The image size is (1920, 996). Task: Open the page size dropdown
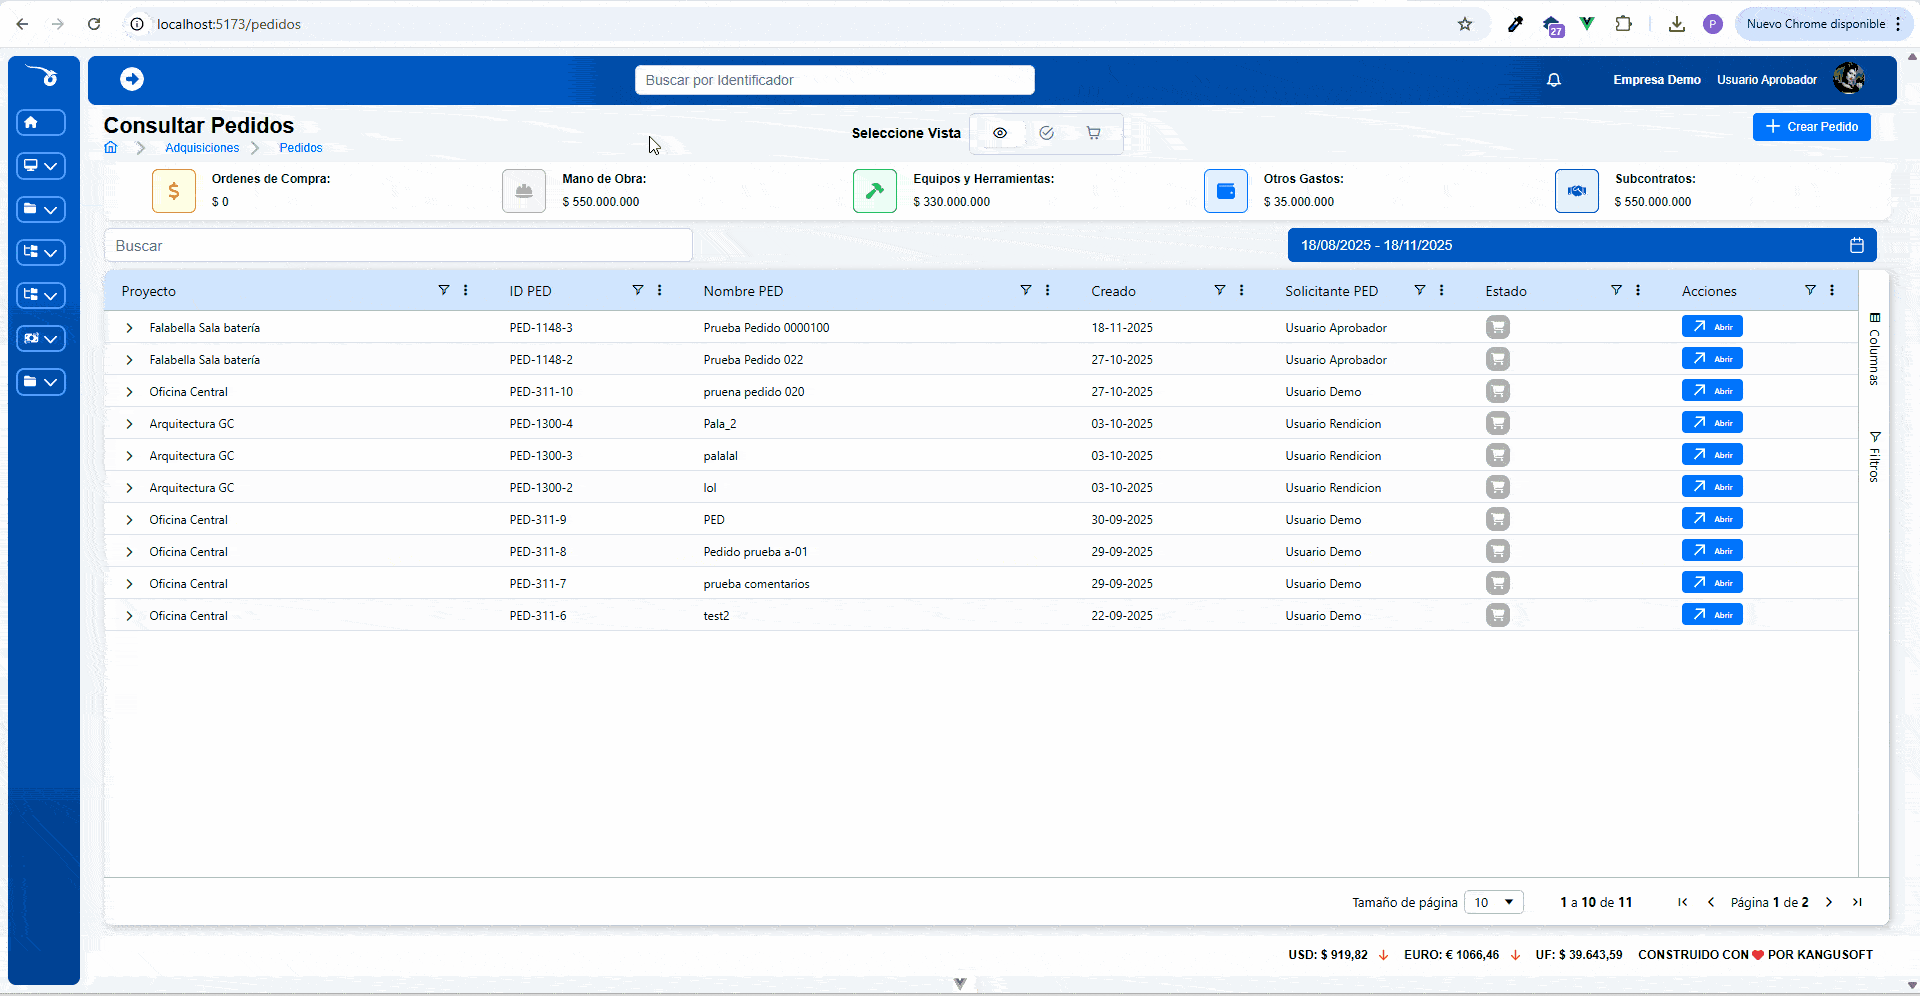coord(1493,902)
